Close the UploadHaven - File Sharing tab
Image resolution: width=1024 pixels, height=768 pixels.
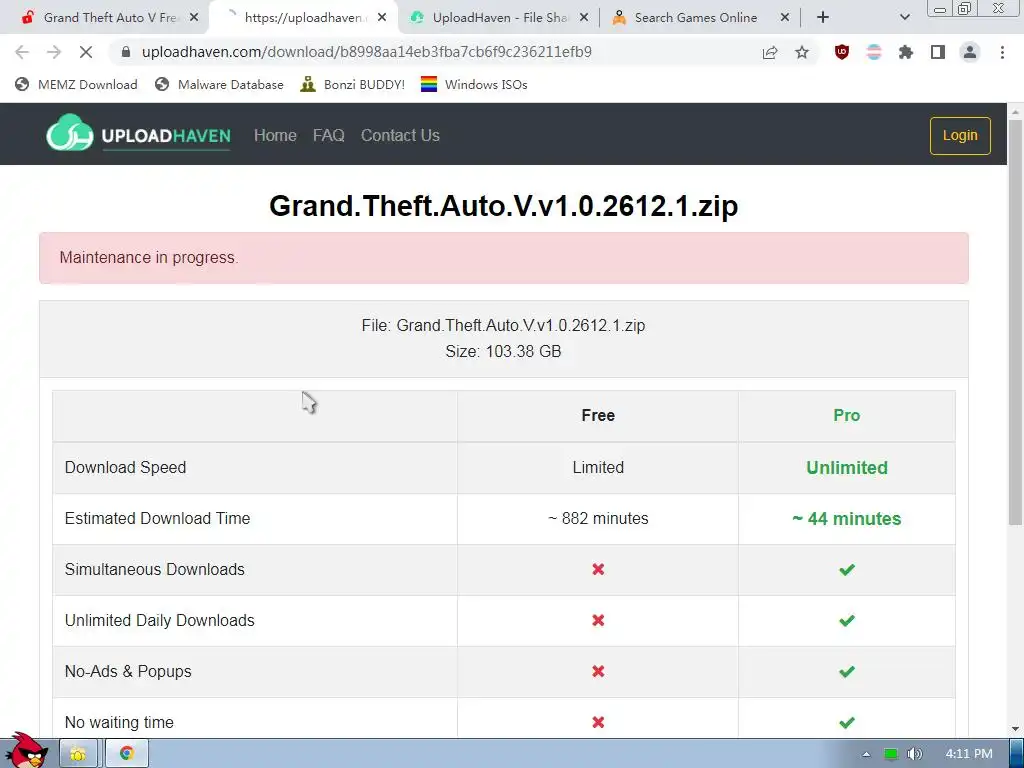584,18
